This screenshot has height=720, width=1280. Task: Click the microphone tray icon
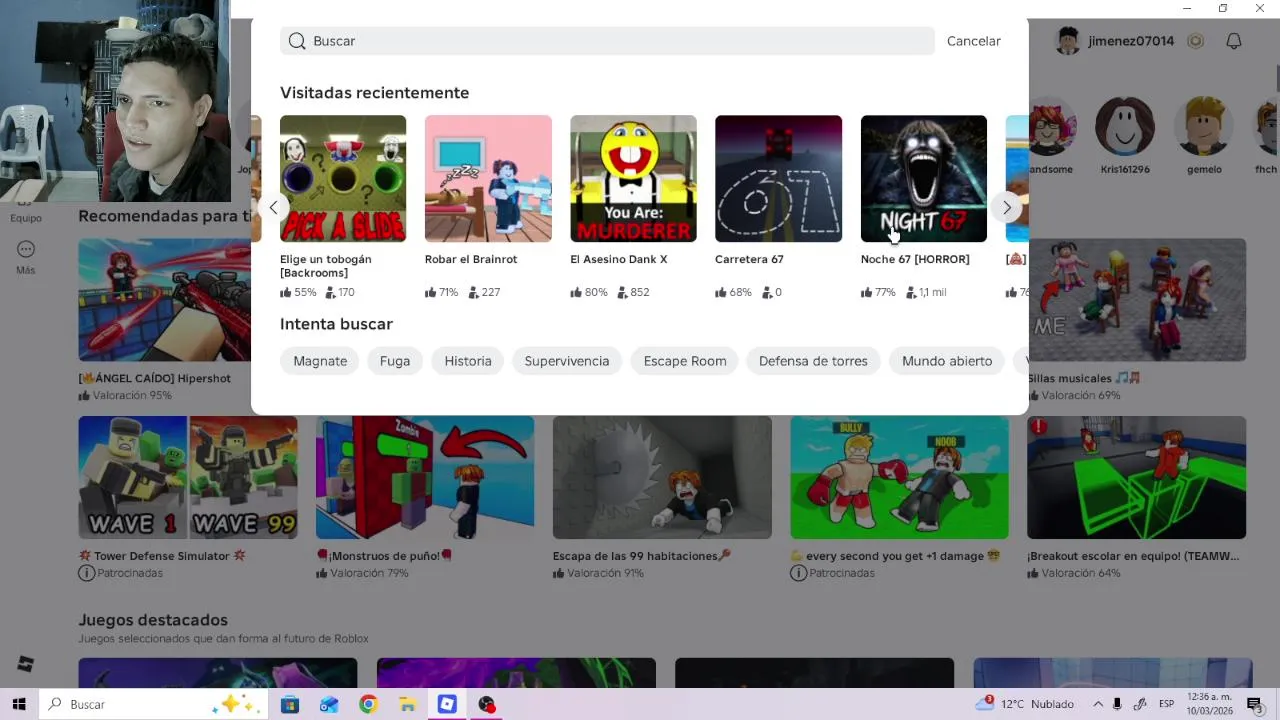pyautogui.click(x=1117, y=704)
